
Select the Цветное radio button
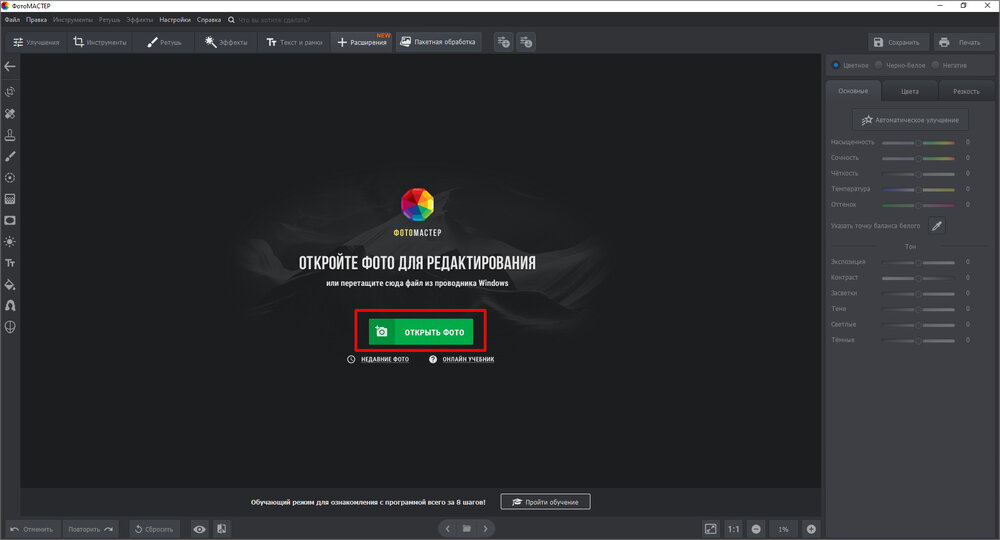coord(835,65)
